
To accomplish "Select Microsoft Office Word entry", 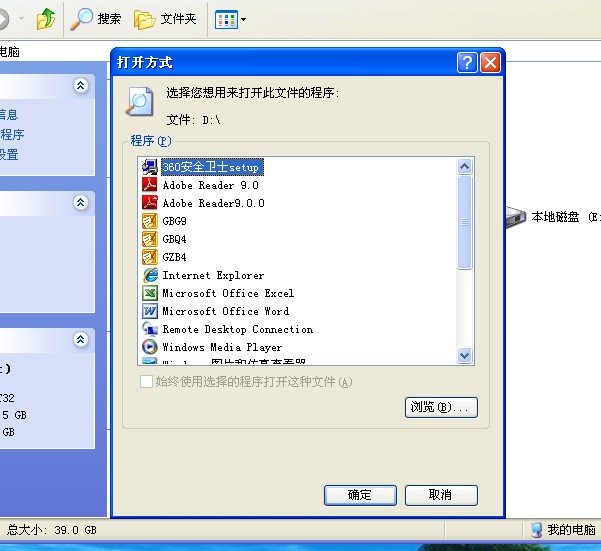I will [226, 311].
